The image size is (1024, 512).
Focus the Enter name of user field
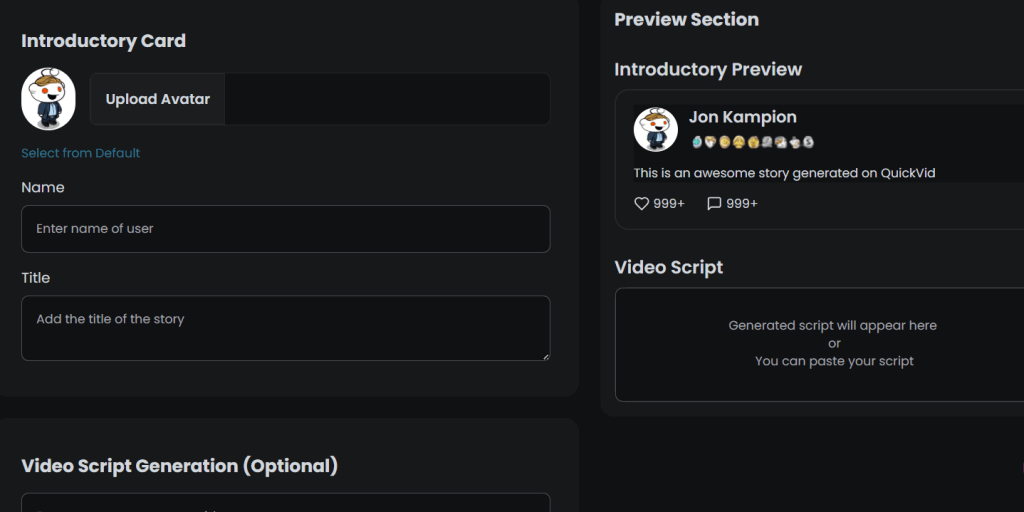[x=285, y=229]
